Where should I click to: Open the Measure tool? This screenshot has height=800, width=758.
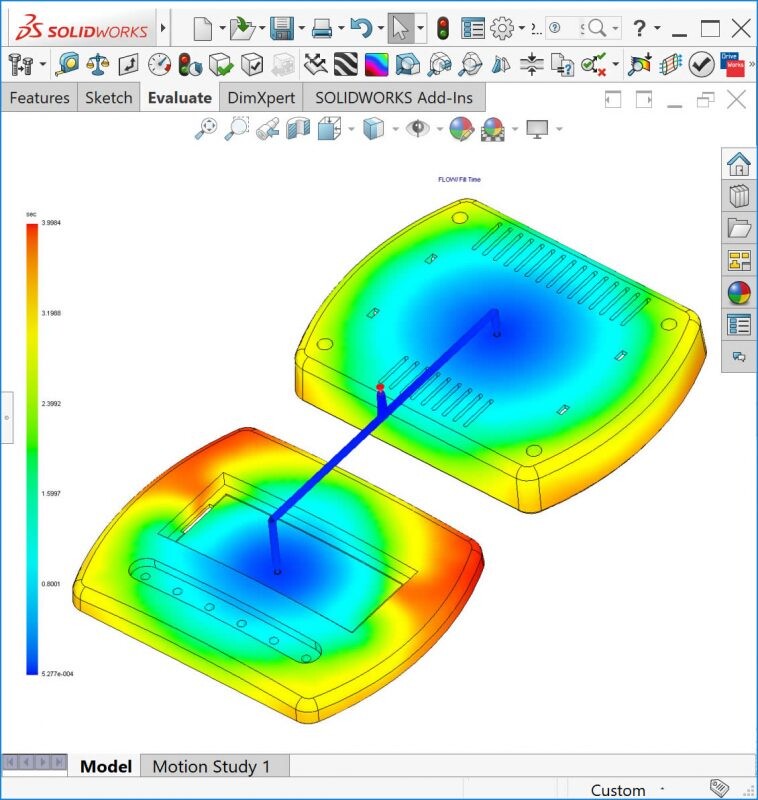tap(68, 65)
